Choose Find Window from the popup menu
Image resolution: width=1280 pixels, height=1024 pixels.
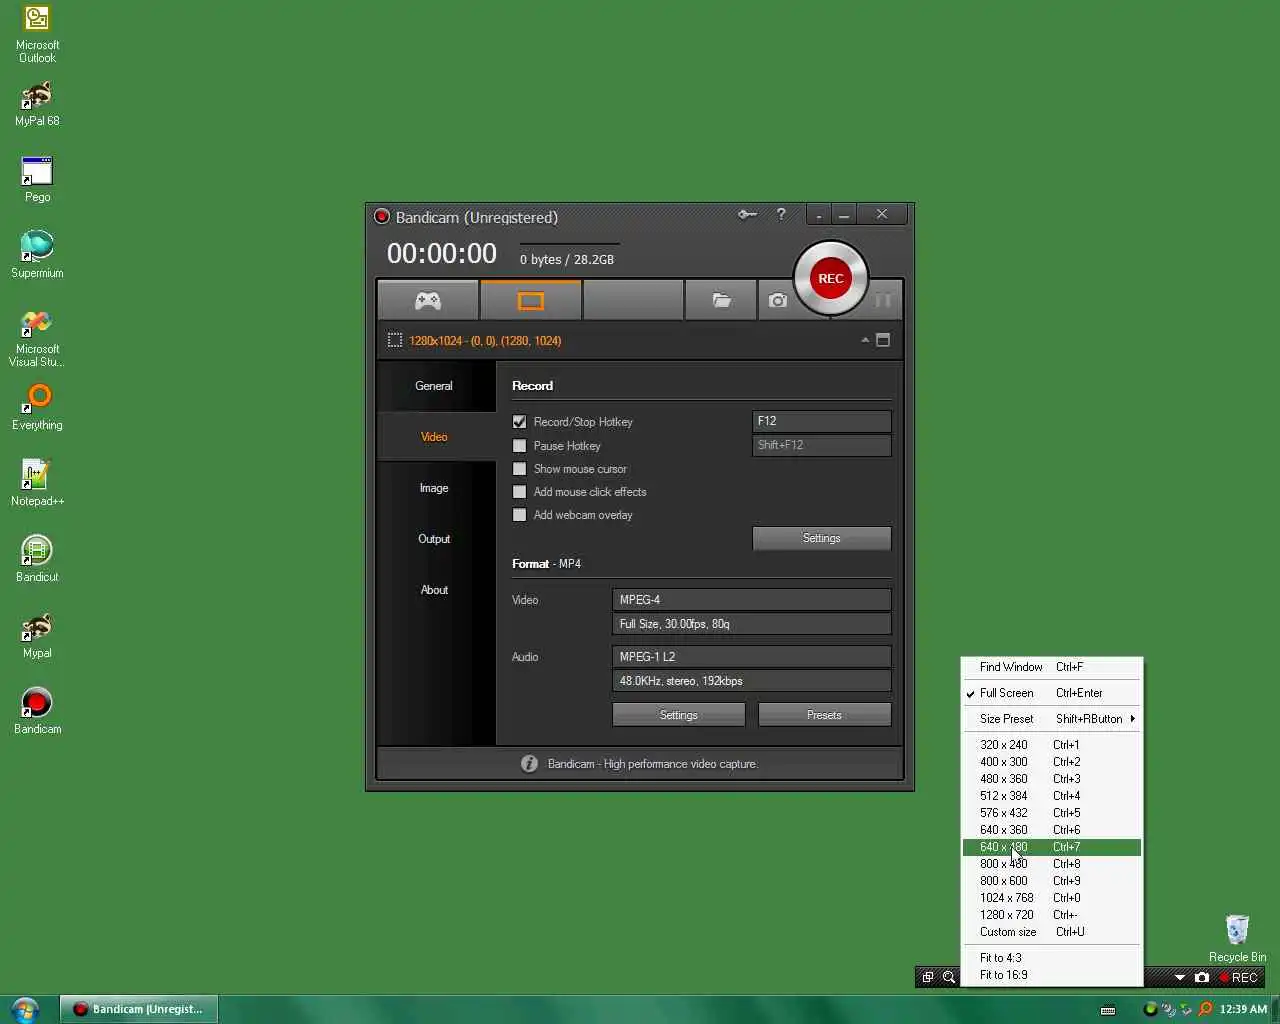pyautogui.click(x=1051, y=667)
